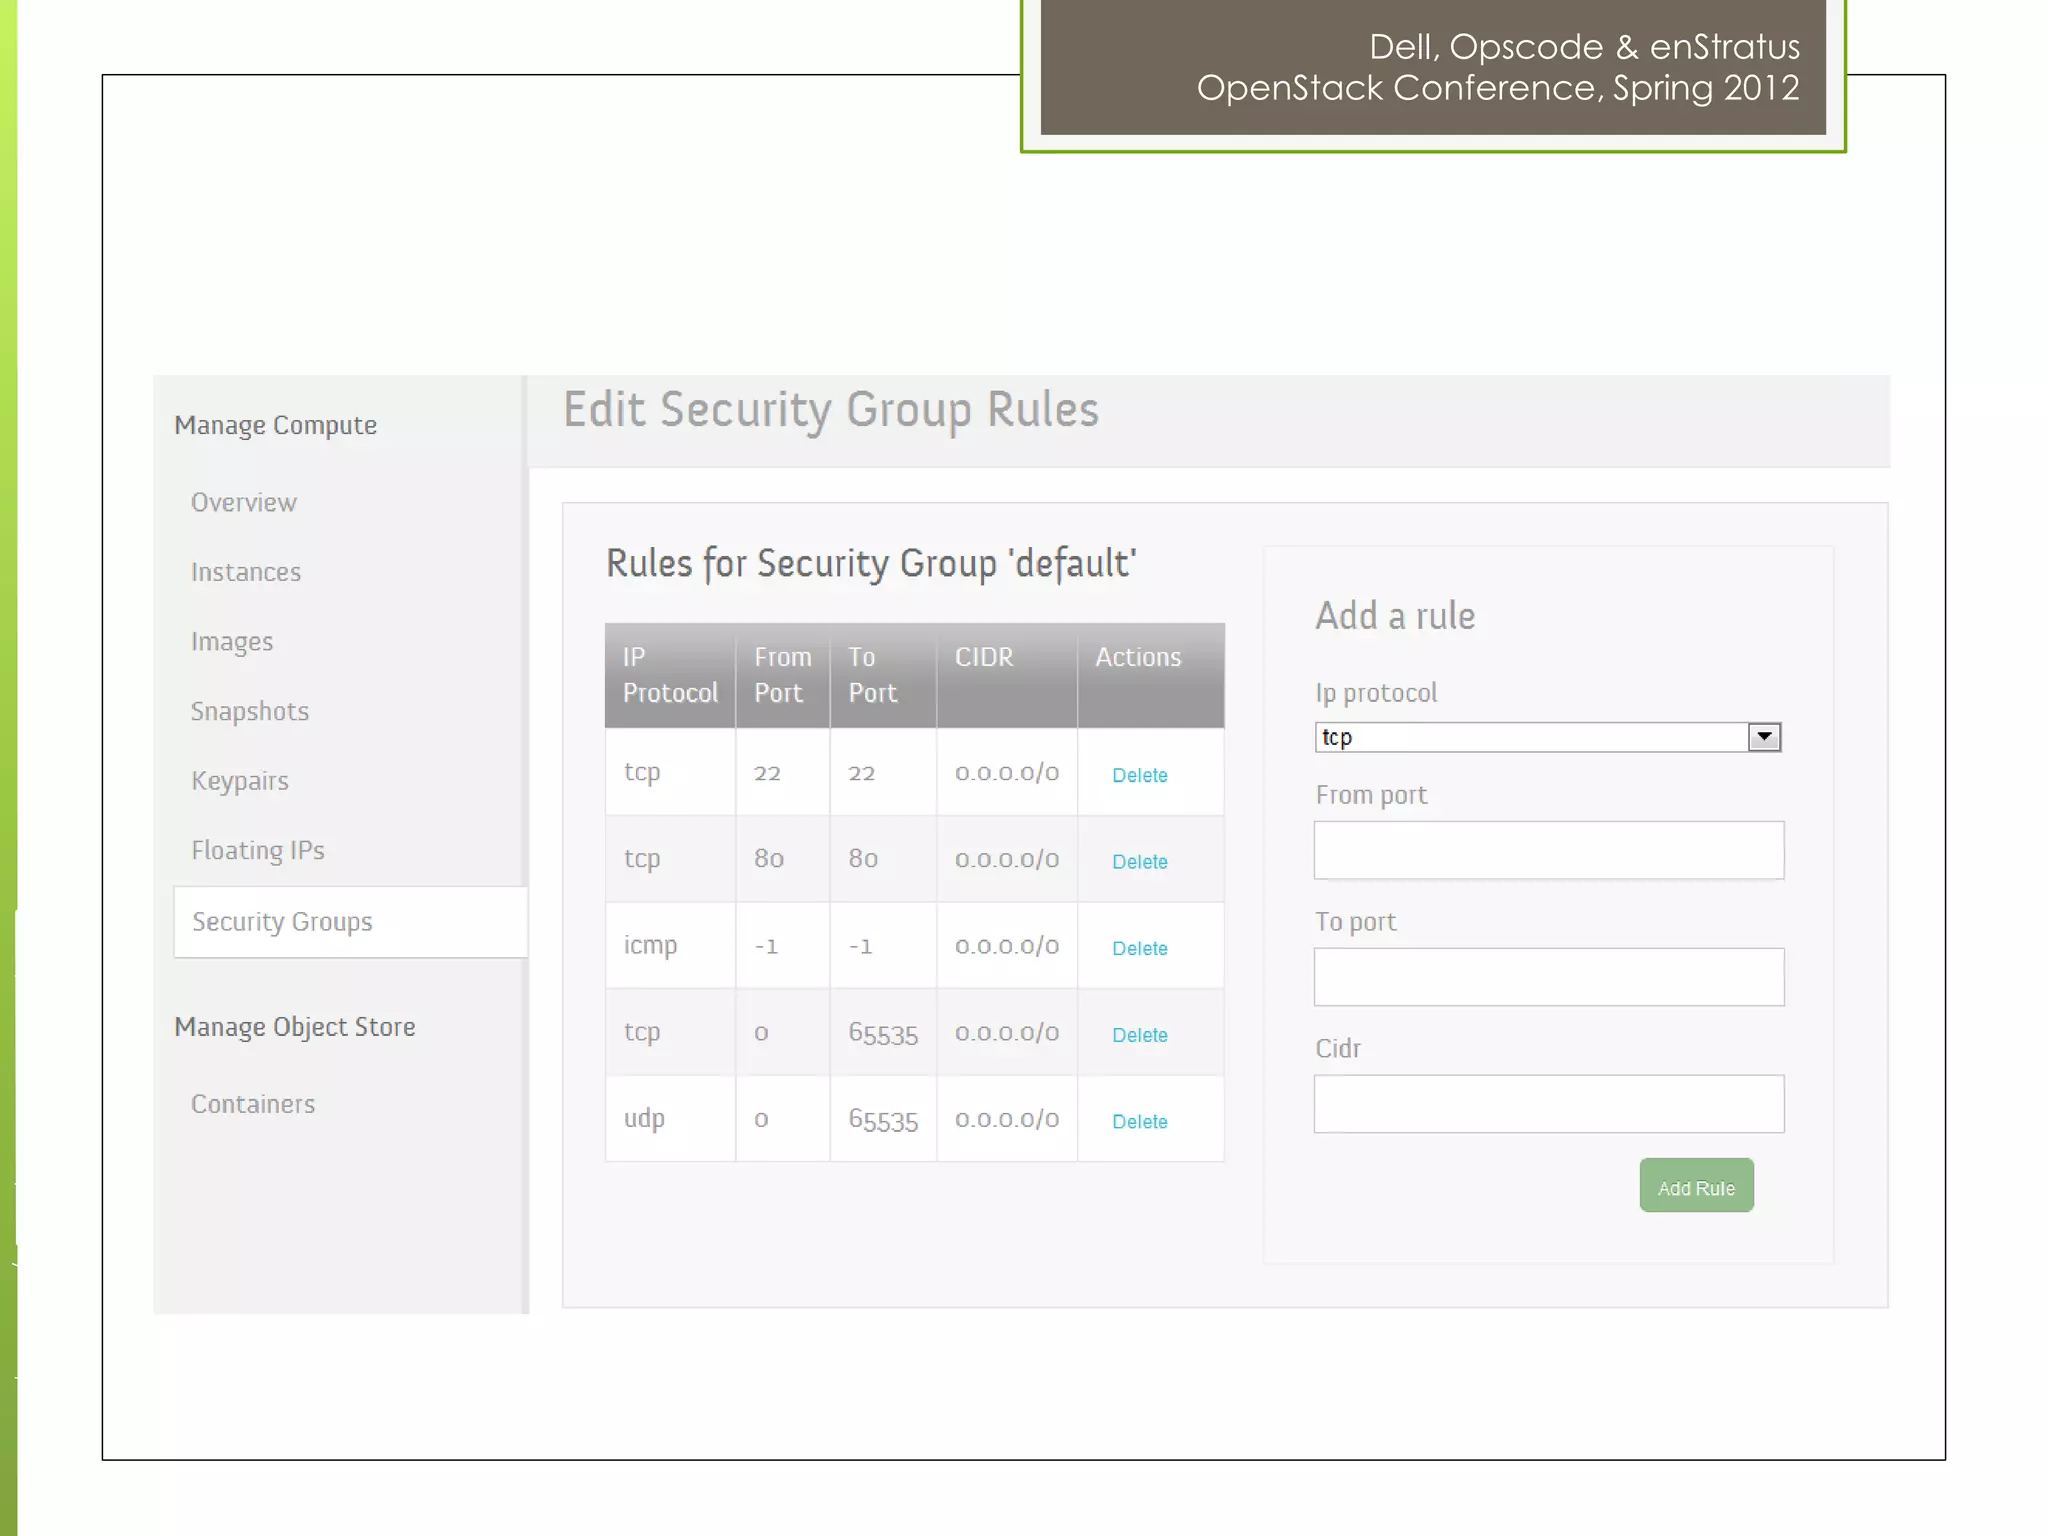Image resolution: width=2048 pixels, height=1536 pixels.
Task: Delete the tcp port 80 rule
Action: (x=1139, y=862)
